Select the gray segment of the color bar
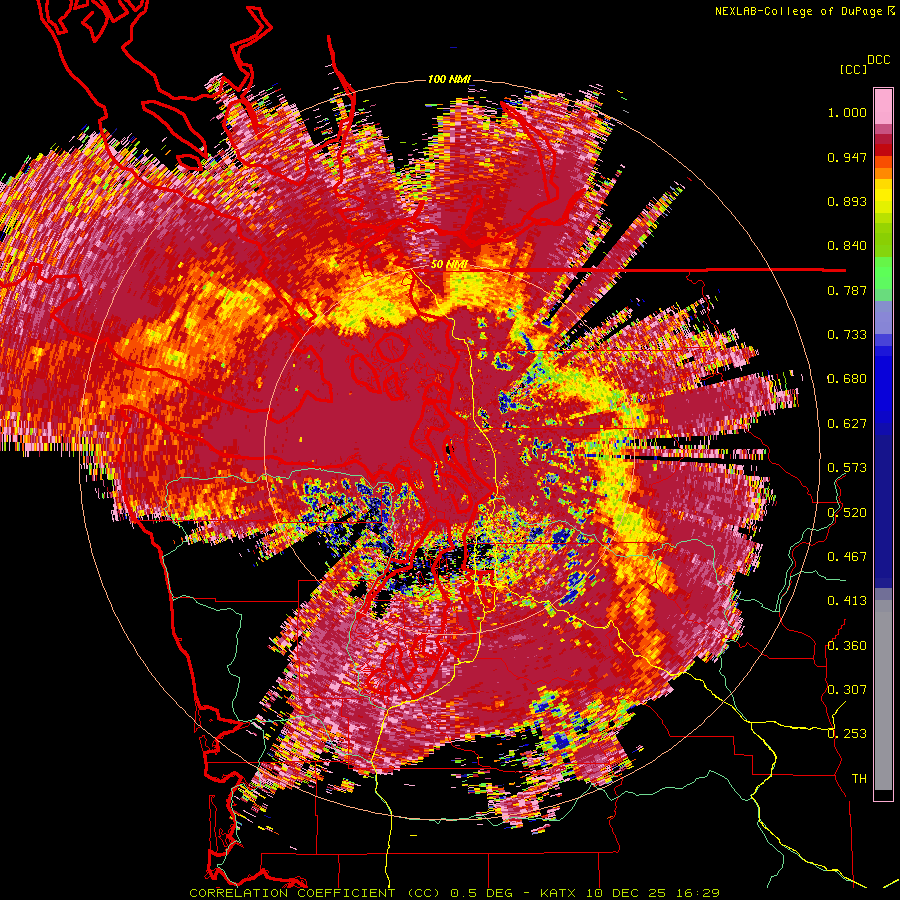Image resolution: width=900 pixels, height=900 pixels. pyautogui.click(x=883, y=695)
